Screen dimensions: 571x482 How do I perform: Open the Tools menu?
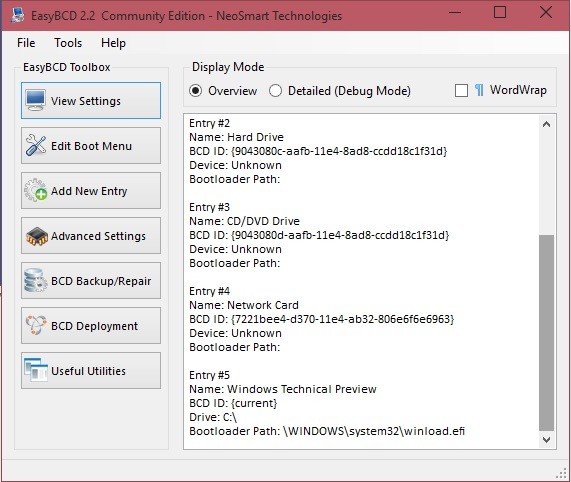[68, 43]
